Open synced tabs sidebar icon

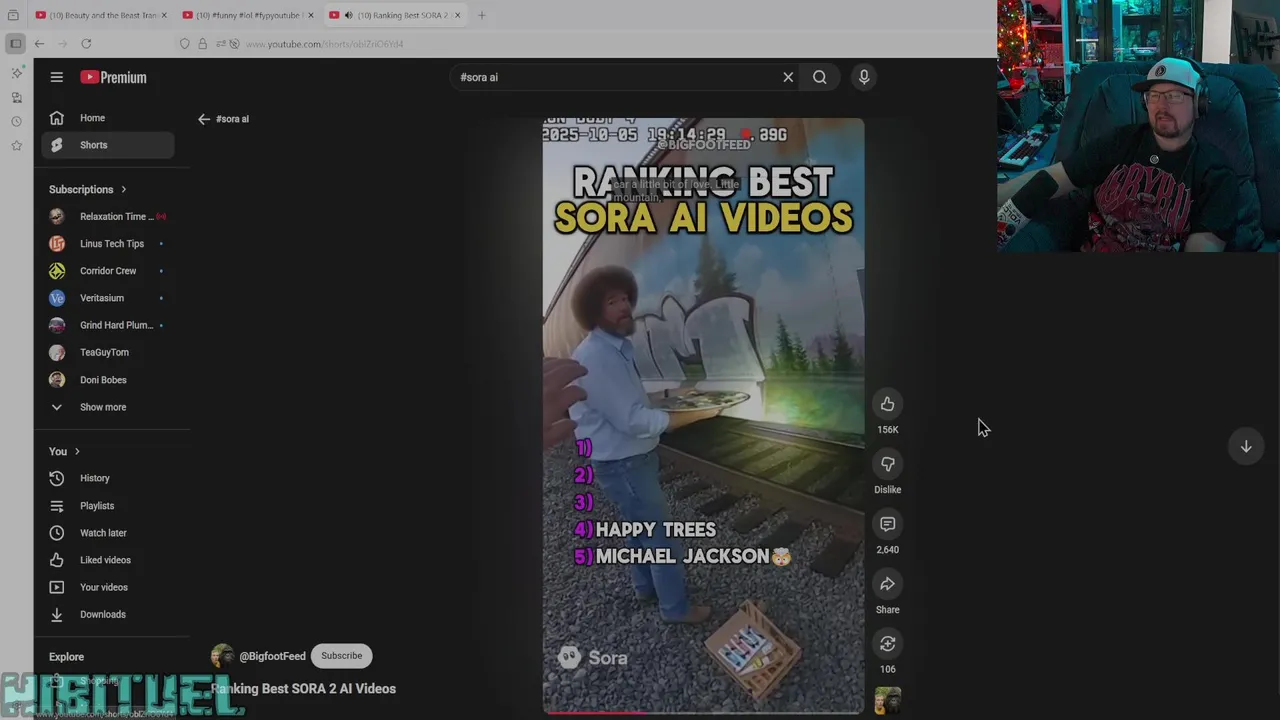(16, 97)
